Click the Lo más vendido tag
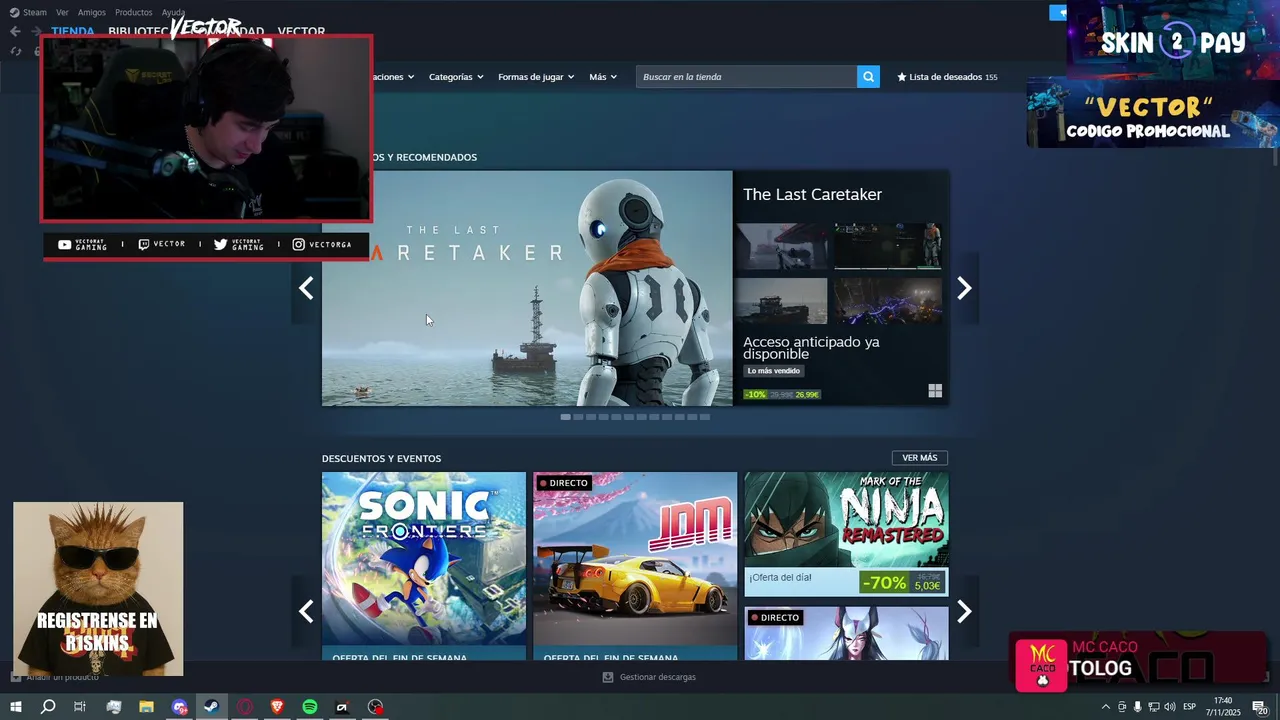The height and width of the screenshot is (720, 1280). tap(774, 371)
